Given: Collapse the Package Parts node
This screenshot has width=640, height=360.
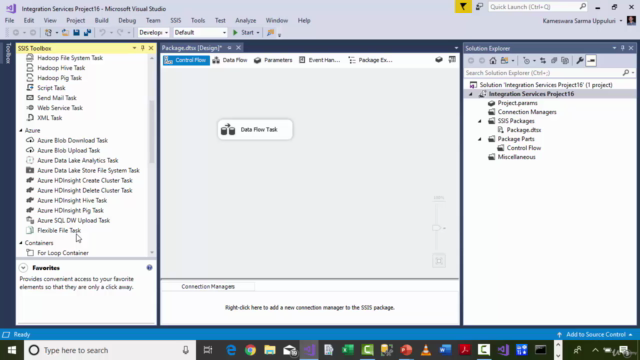Looking at the screenshot, I should point(480,139).
